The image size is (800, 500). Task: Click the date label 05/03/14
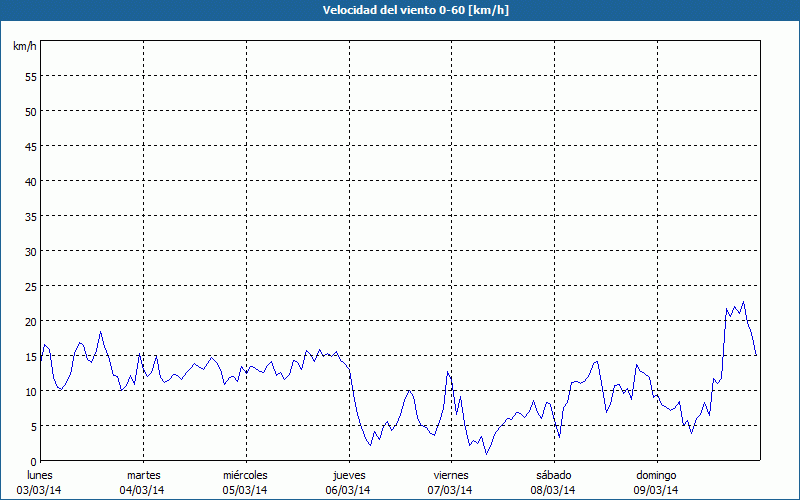tap(245, 490)
